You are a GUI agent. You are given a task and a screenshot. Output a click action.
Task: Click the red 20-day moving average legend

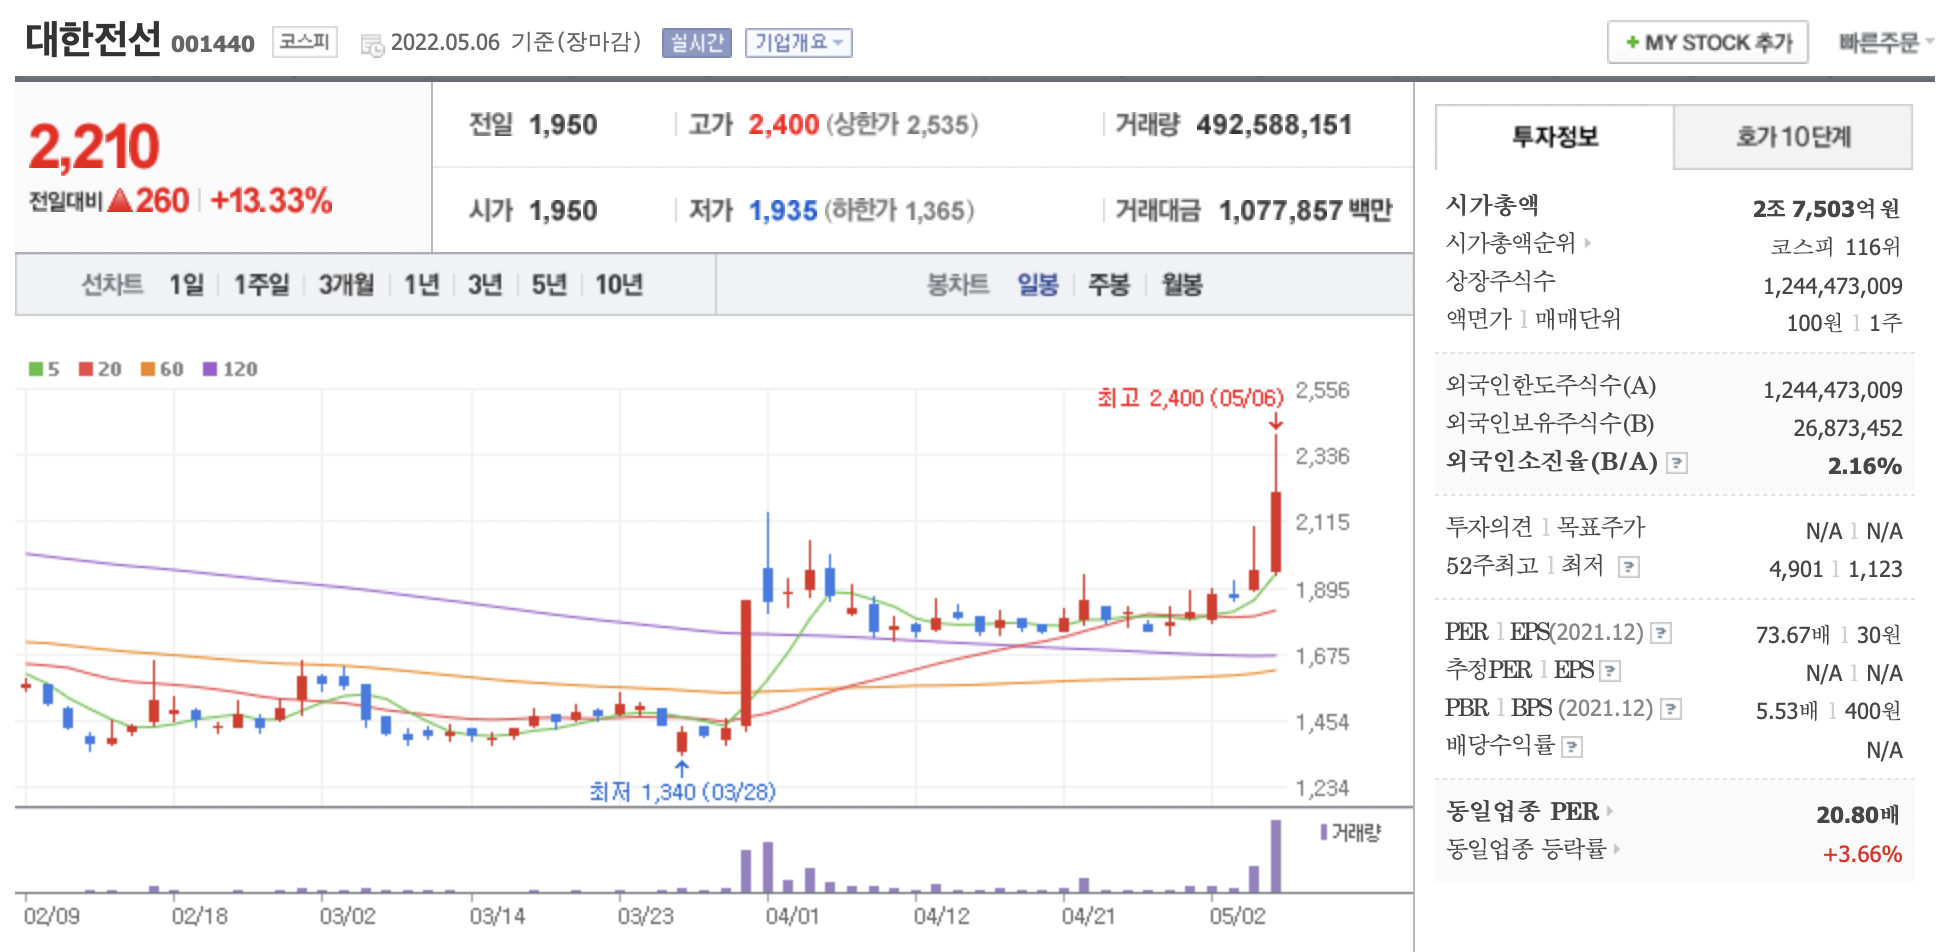pos(100,369)
